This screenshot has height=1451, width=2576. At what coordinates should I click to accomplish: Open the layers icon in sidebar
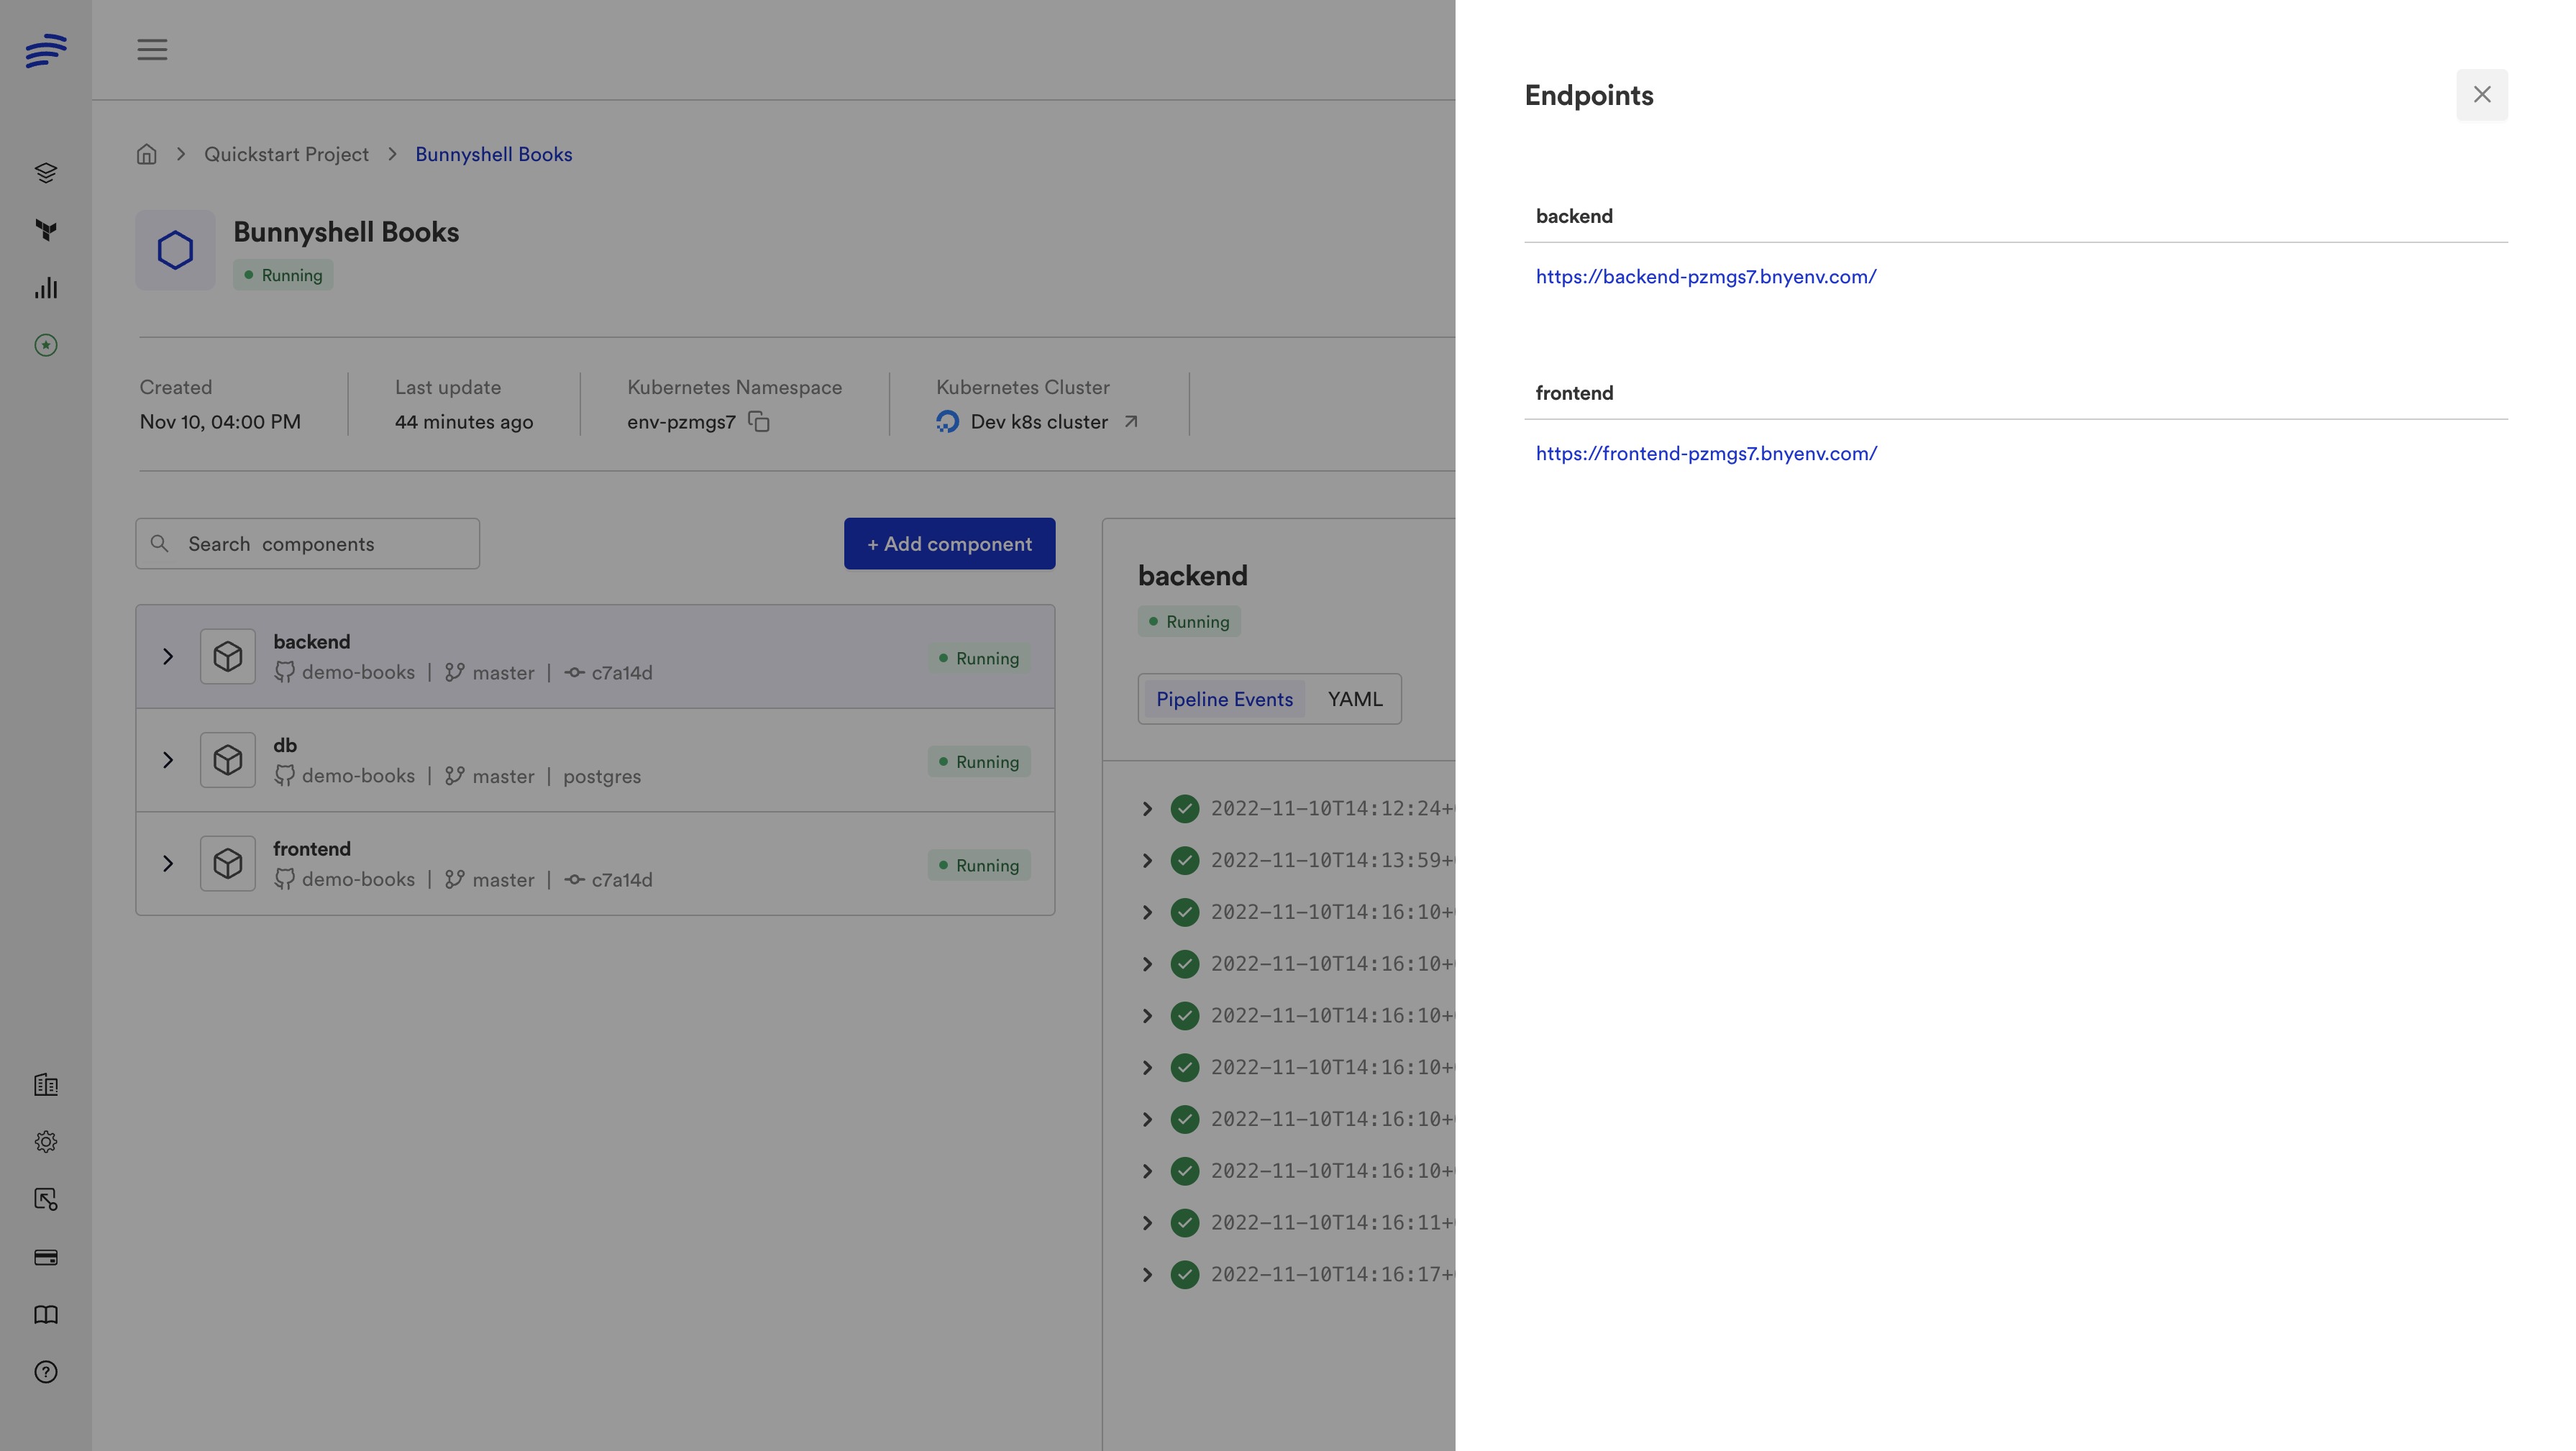pyautogui.click(x=46, y=173)
